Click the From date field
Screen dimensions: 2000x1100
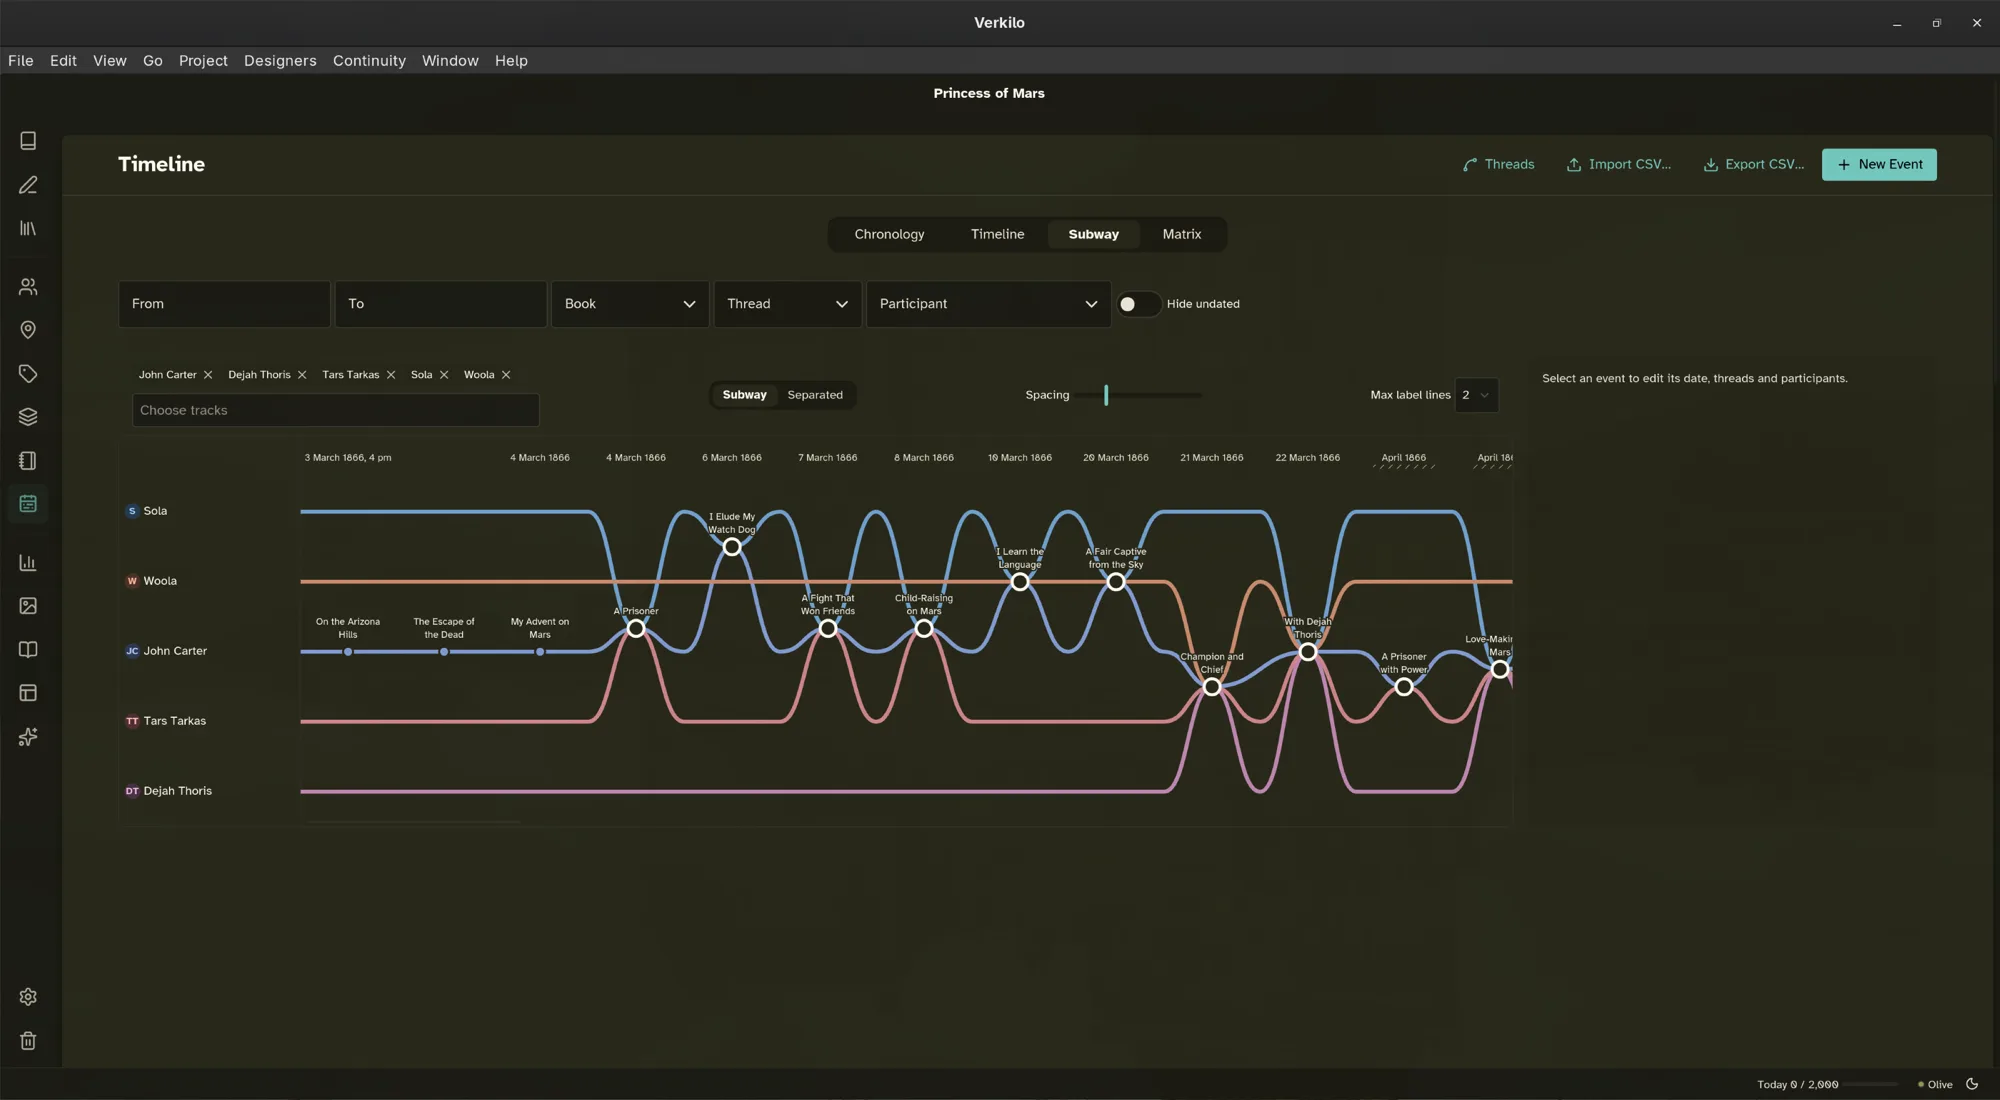[224, 304]
